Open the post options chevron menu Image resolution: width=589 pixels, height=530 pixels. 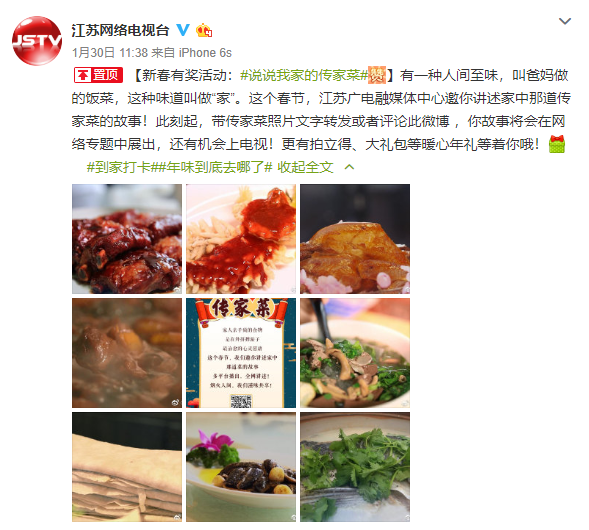[565, 21]
